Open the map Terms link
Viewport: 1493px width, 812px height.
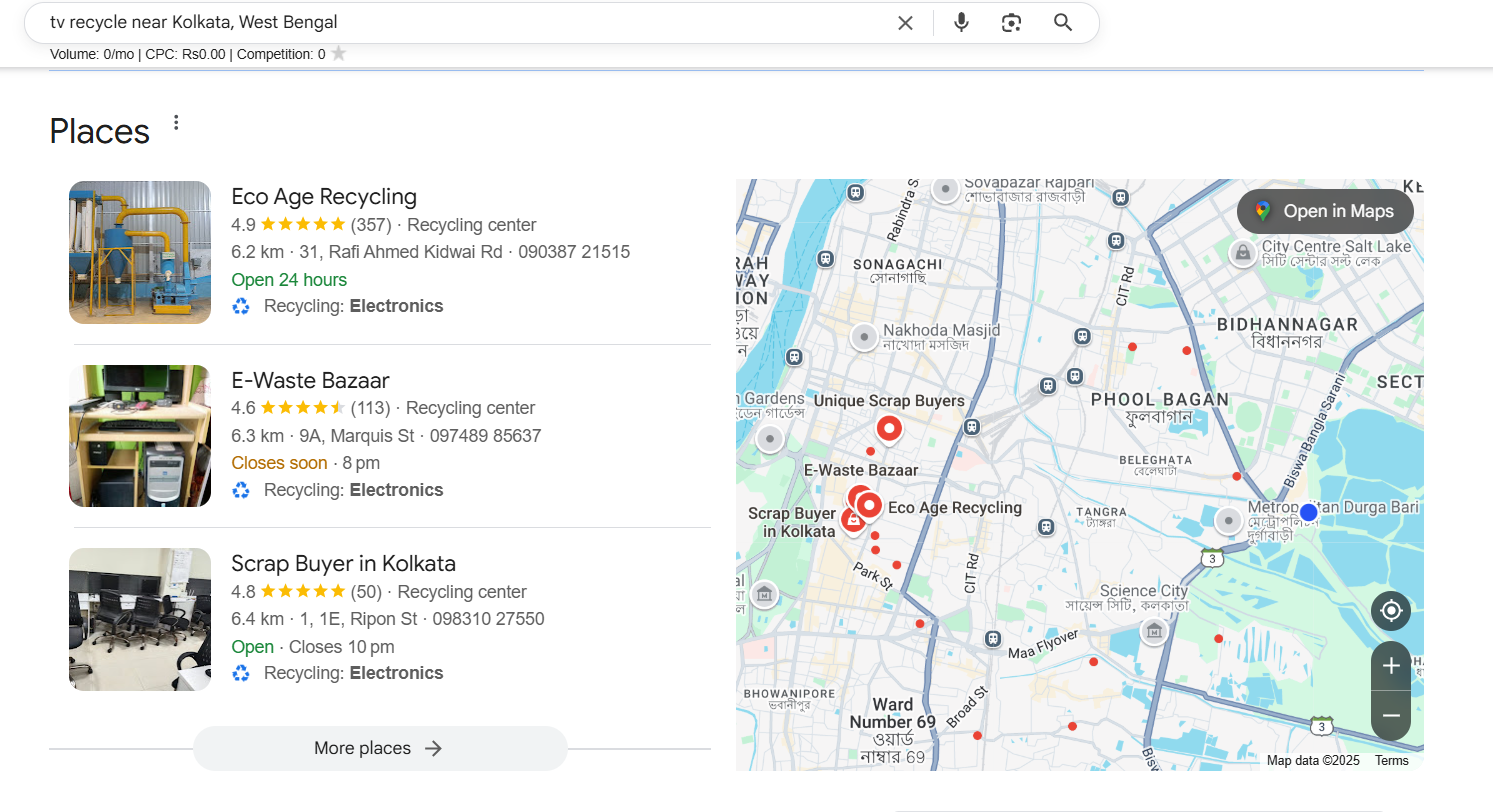1391,761
